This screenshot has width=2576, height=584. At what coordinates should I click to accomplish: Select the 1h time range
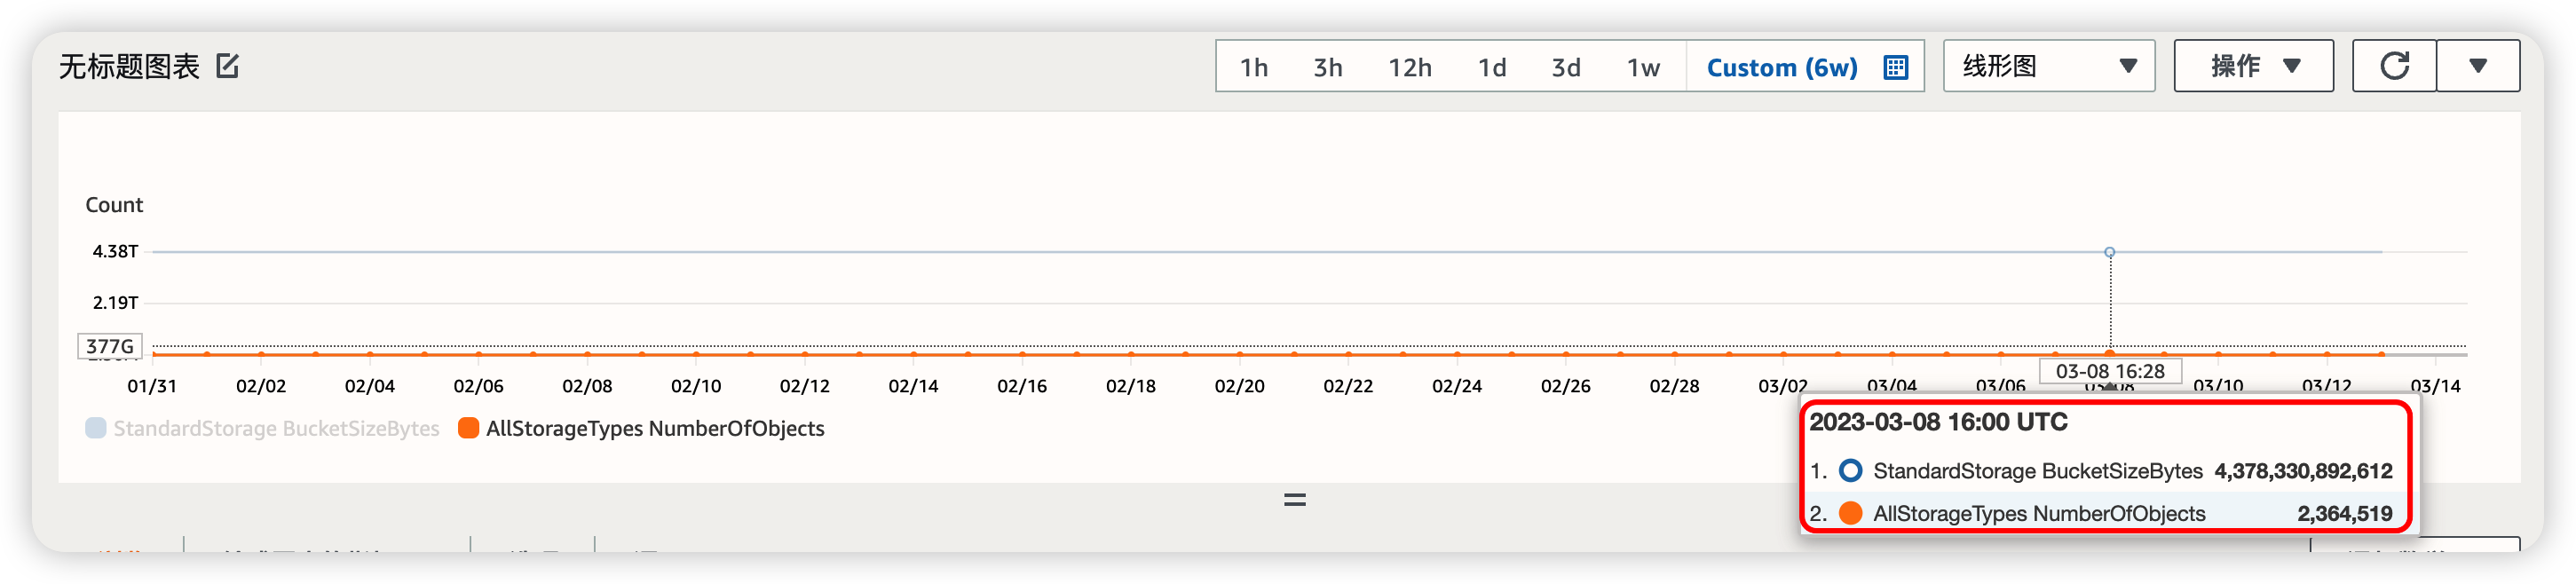coord(1253,67)
